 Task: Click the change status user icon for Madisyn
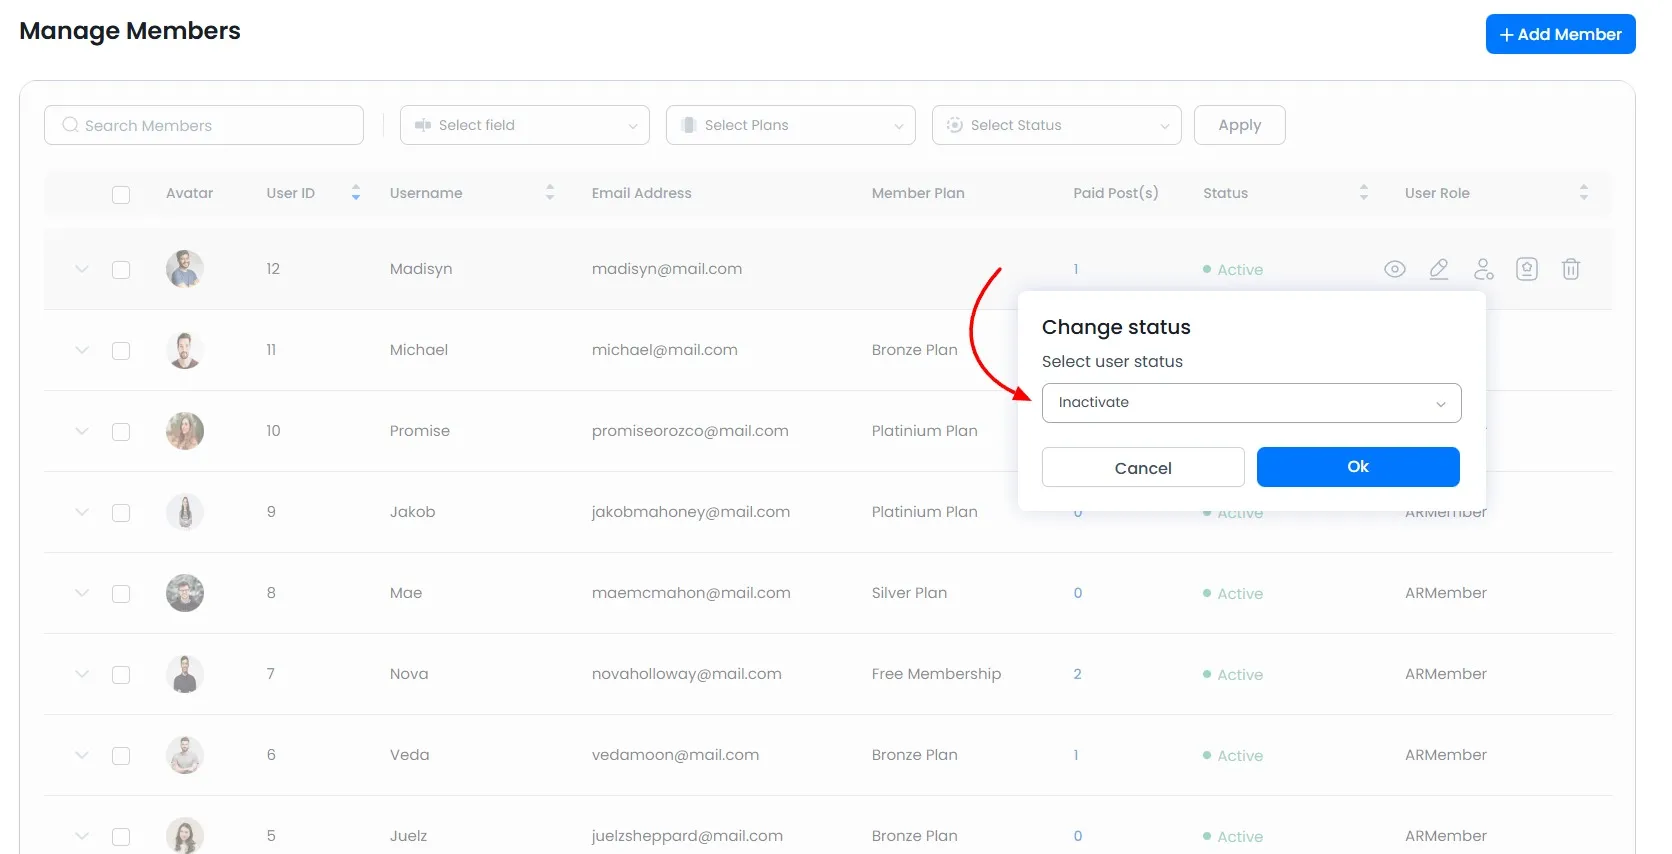[1483, 269]
